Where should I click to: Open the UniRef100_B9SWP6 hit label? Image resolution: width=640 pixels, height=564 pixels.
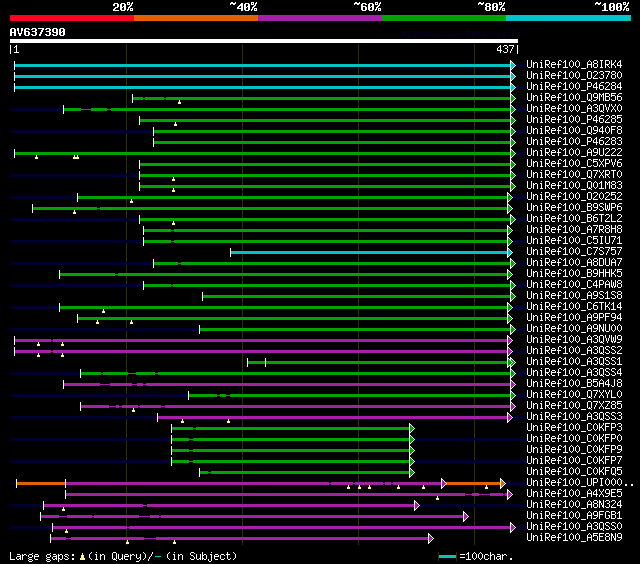click(574, 208)
